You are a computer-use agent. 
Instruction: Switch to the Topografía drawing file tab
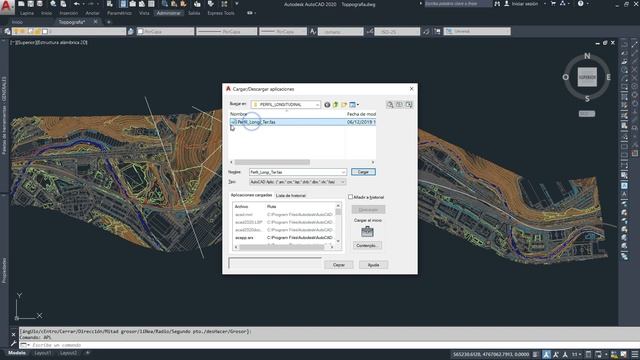[71, 22]
